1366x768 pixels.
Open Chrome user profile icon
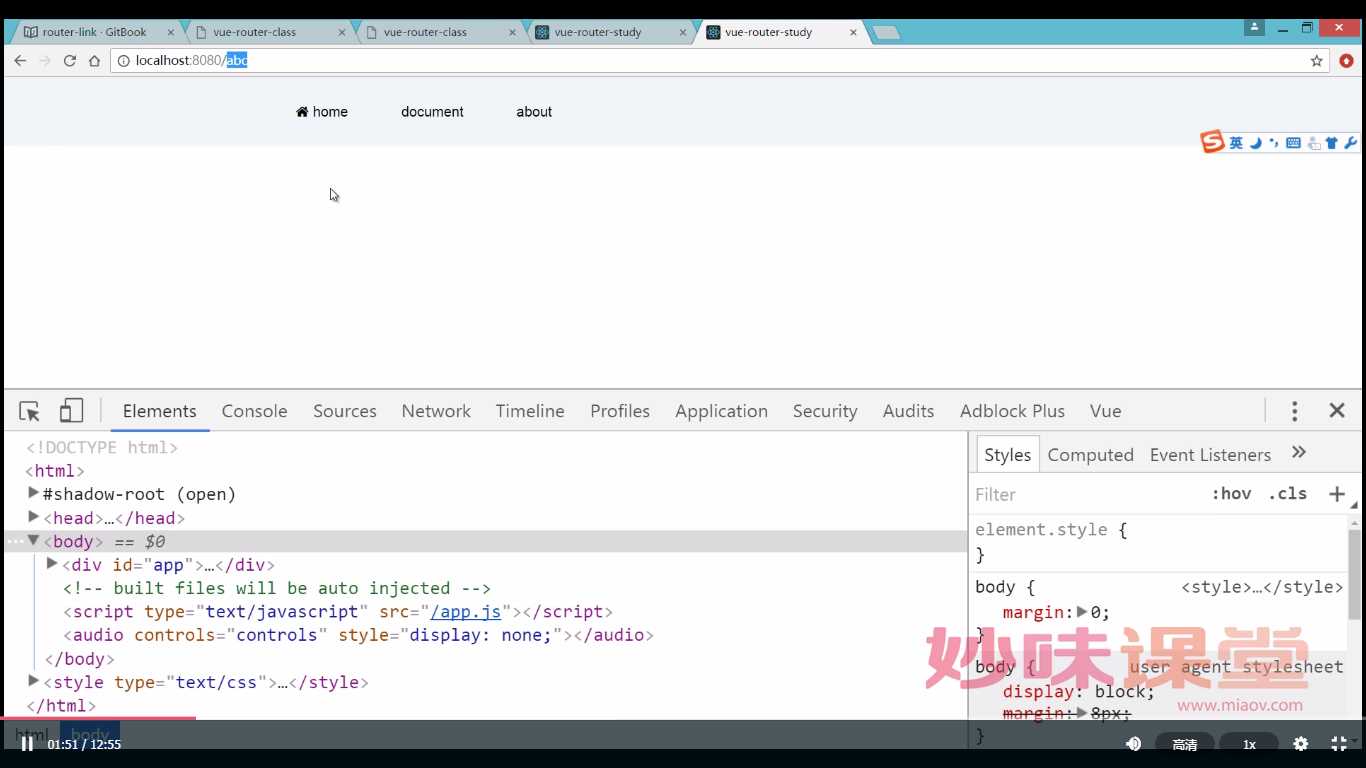pyautogui.click(x=1254, y=28)
